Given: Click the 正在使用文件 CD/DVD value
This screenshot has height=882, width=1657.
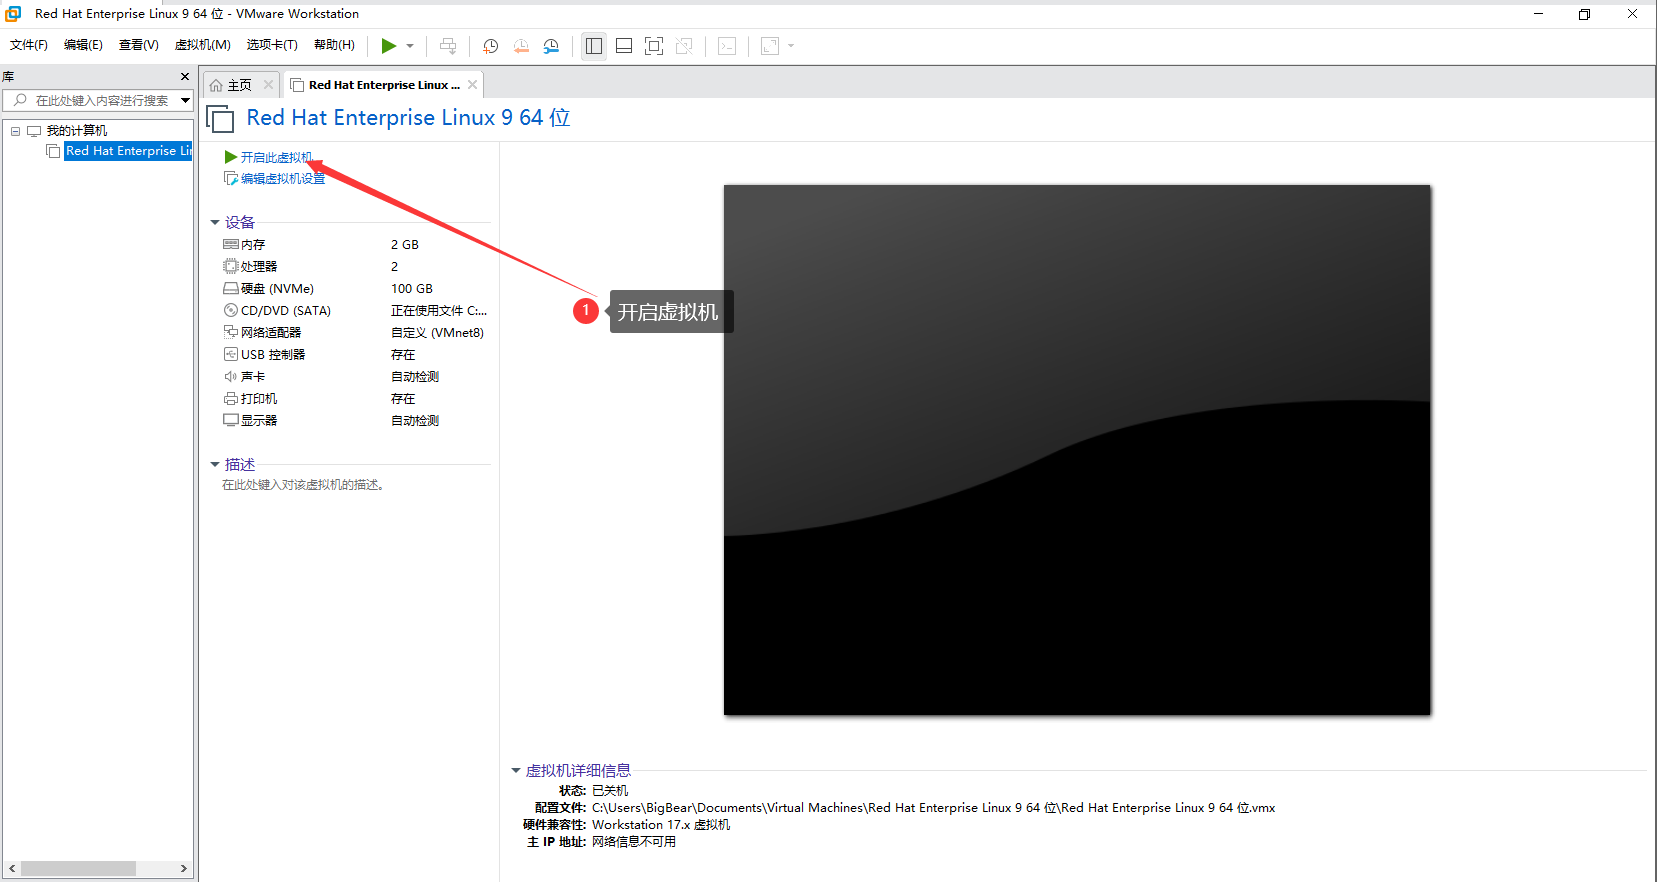Looking at the screenshot, I should 439,311.
